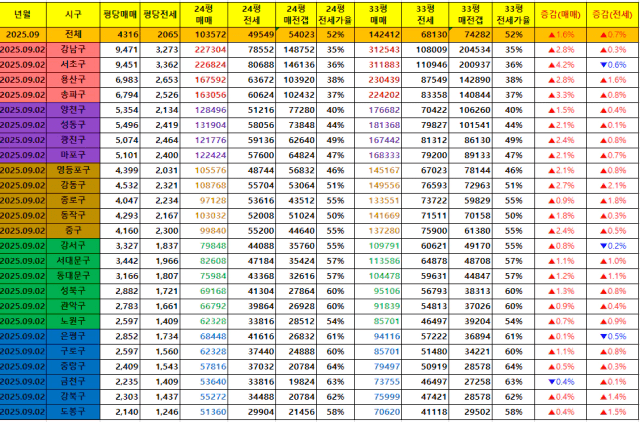
Task: Click the ▼0.5% change cell for 은평구
Action: 613,337
